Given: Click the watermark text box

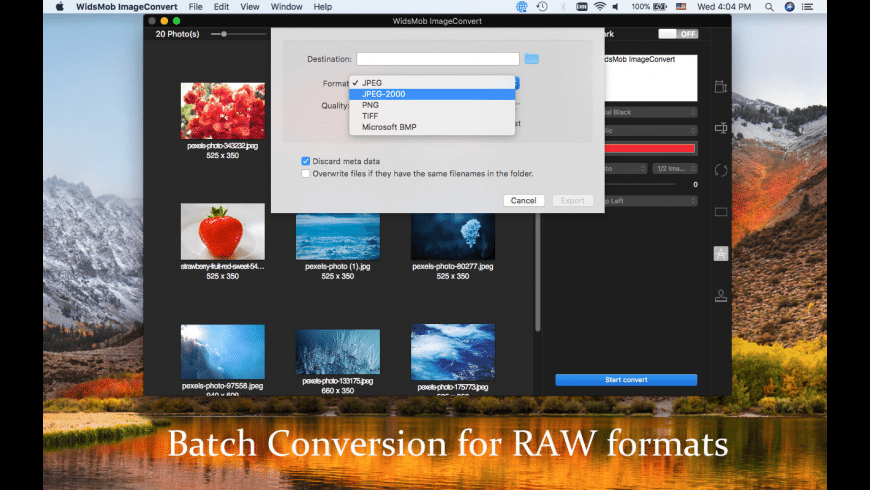Looking at the screenshot, I should [650, 78].
